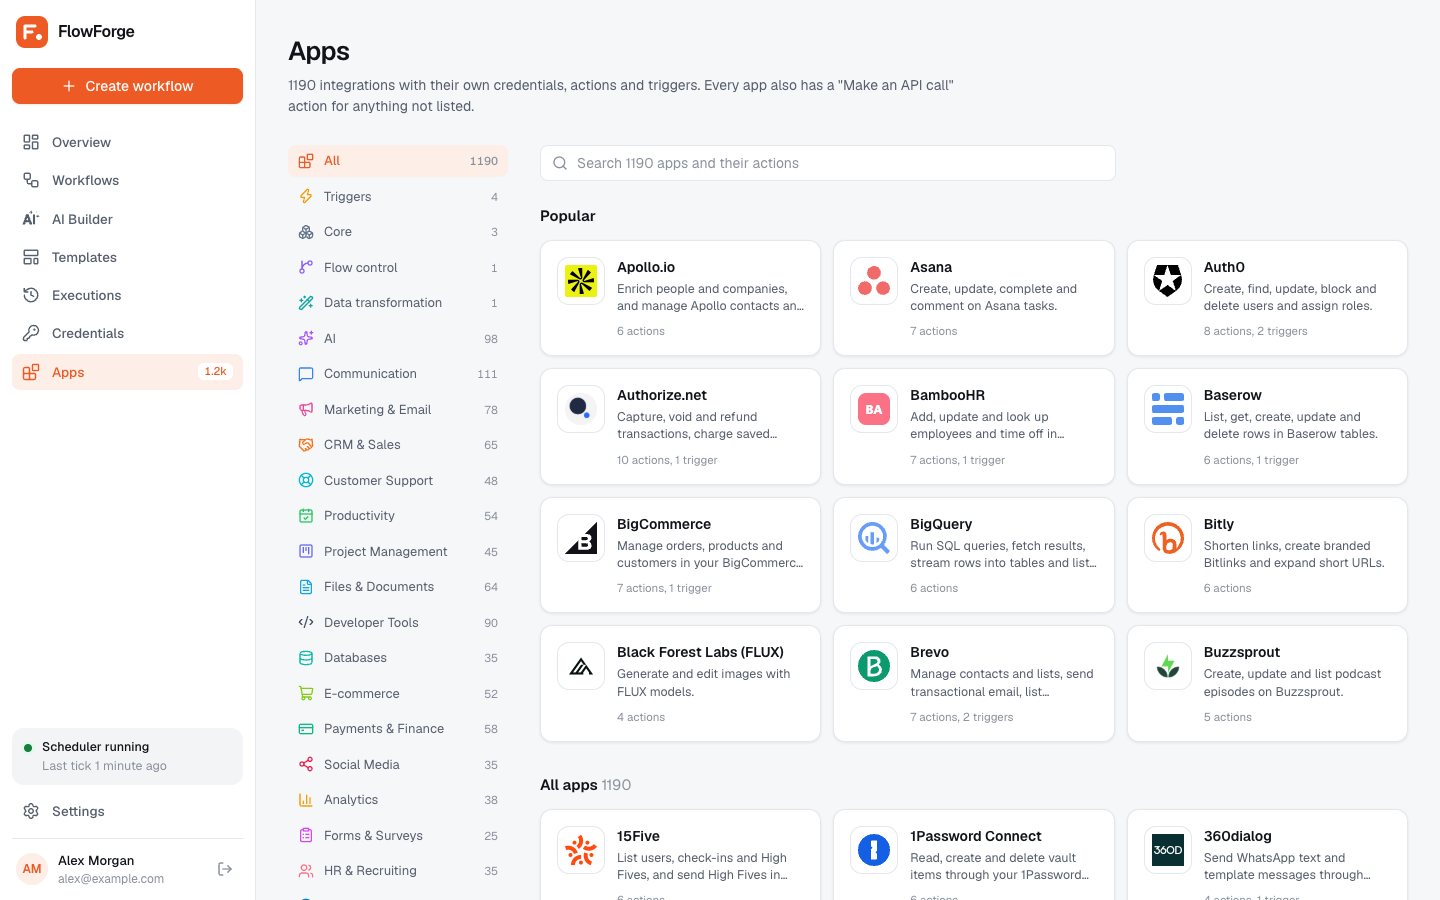Click the log out icon beside Alex Morgan
This screenshot has width=1440, height=900.
[x=225, y=869]
